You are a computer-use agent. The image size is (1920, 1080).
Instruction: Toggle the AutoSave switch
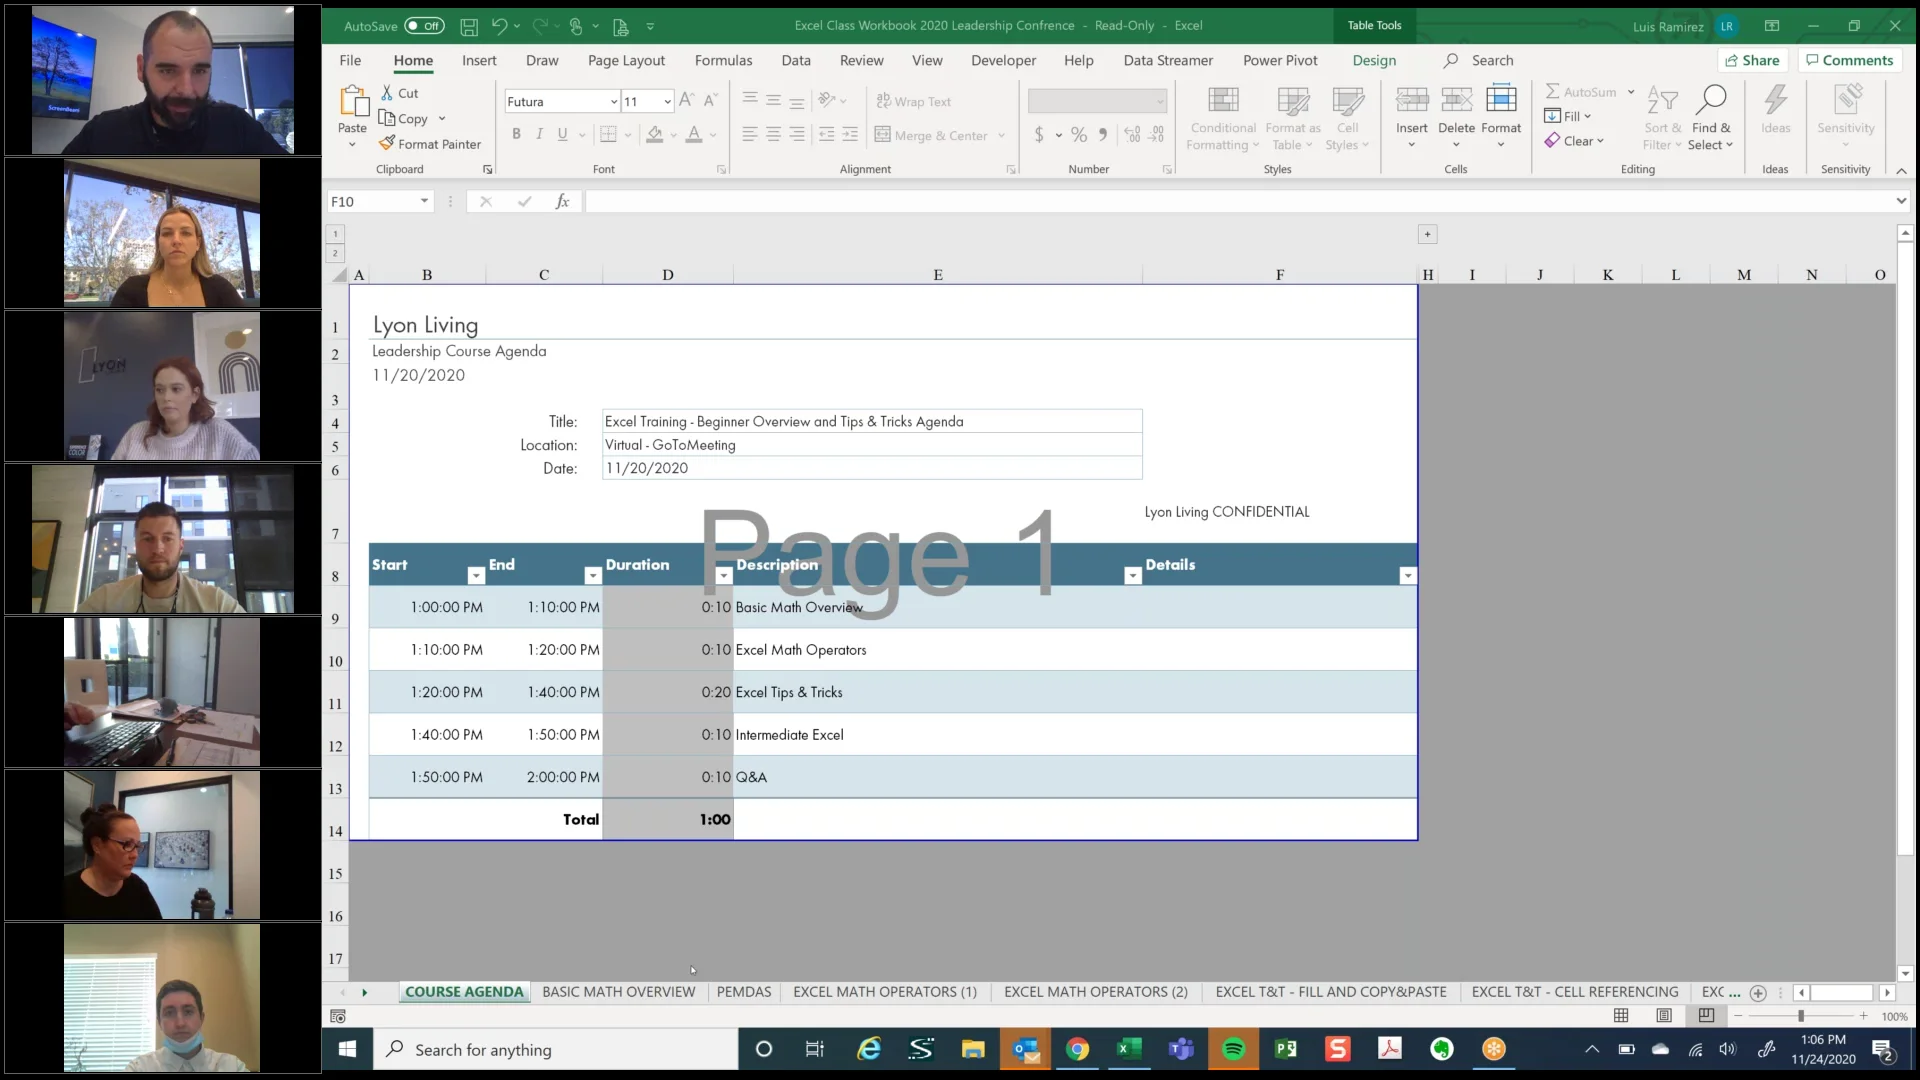point(424,26)
